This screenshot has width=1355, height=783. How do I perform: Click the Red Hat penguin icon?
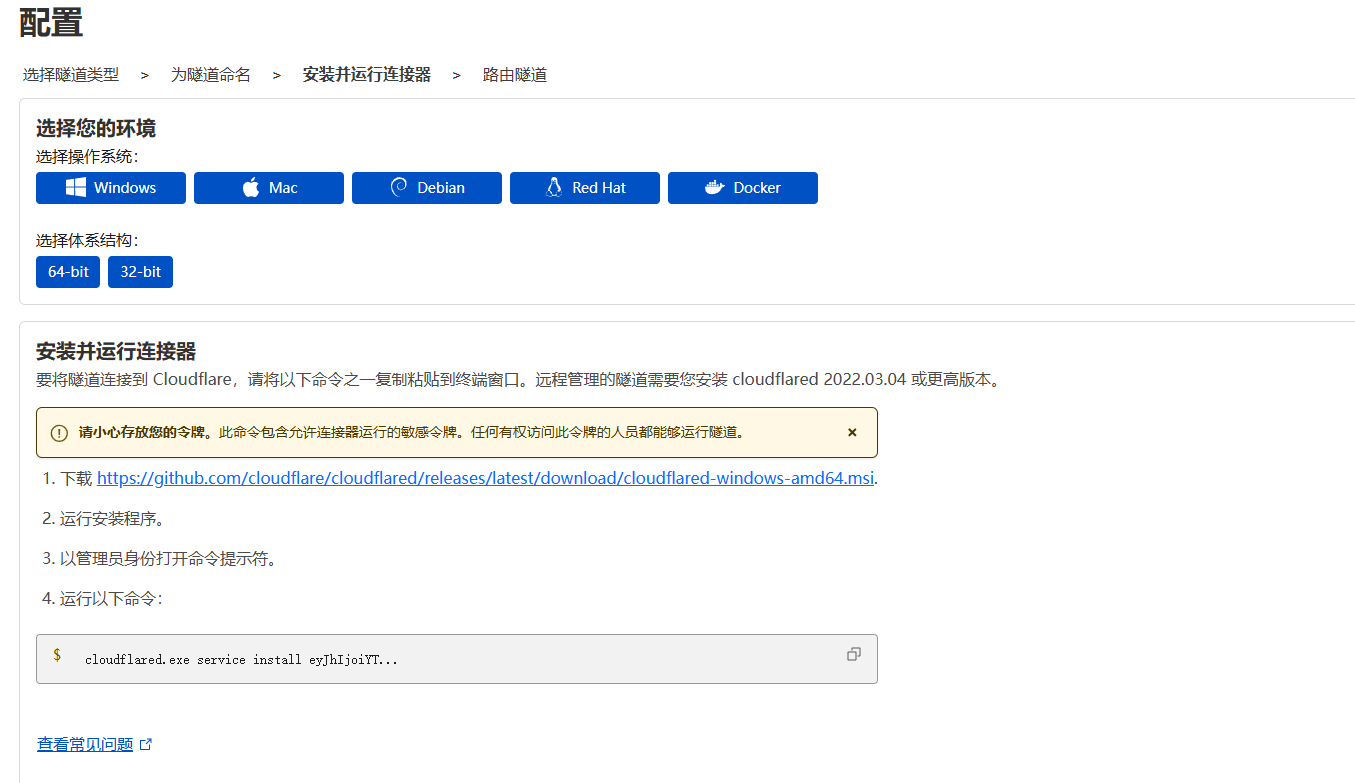(x=554, y=188)
